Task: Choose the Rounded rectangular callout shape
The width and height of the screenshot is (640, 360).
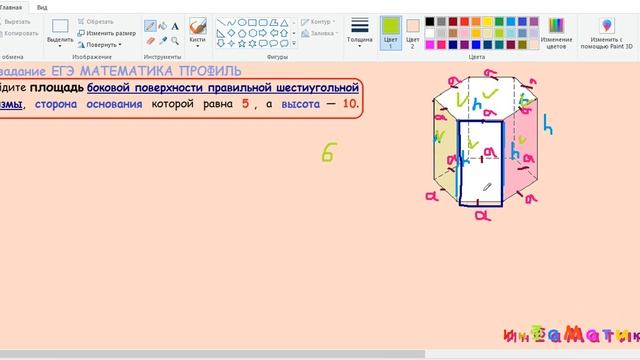Action: click(x=263, y=43)
